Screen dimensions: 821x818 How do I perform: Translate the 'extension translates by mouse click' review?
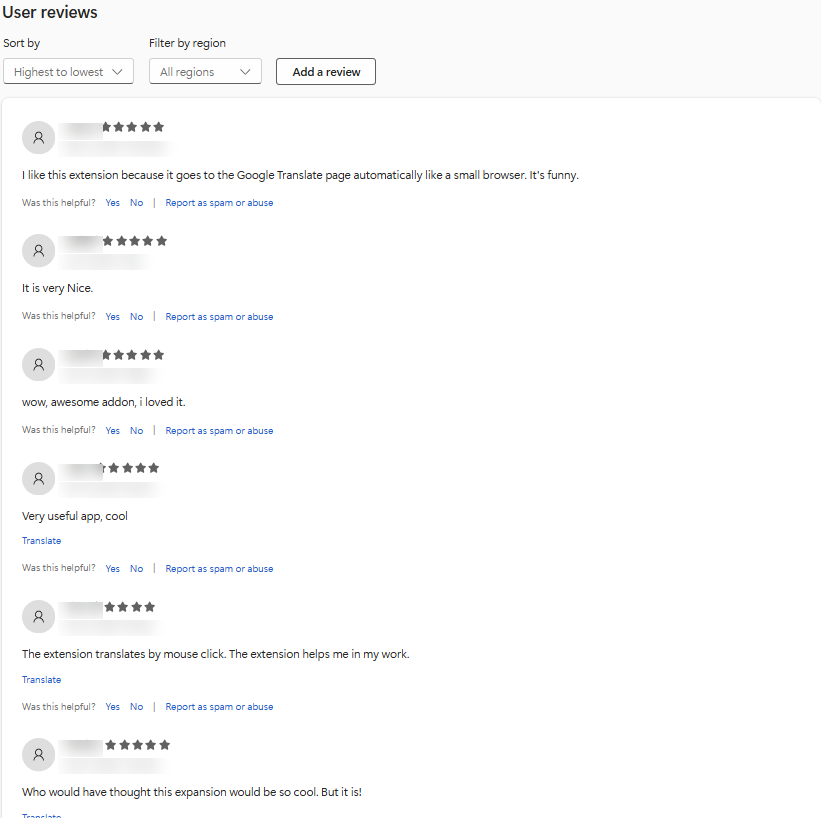tap(41, 679)
